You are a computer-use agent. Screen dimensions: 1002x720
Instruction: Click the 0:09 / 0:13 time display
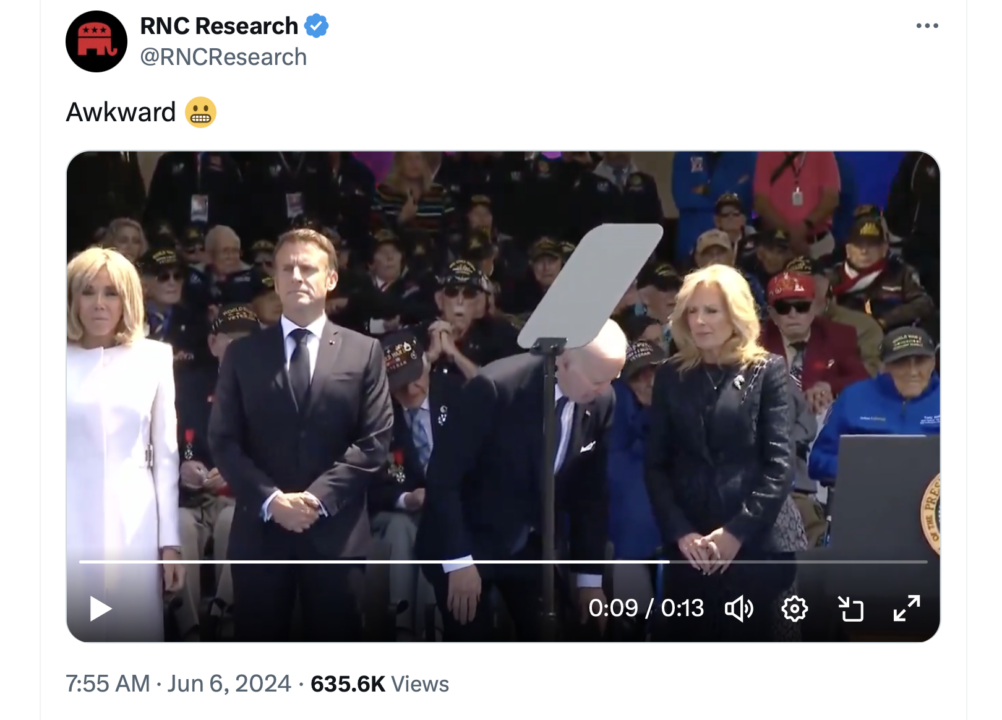(646, 608)
